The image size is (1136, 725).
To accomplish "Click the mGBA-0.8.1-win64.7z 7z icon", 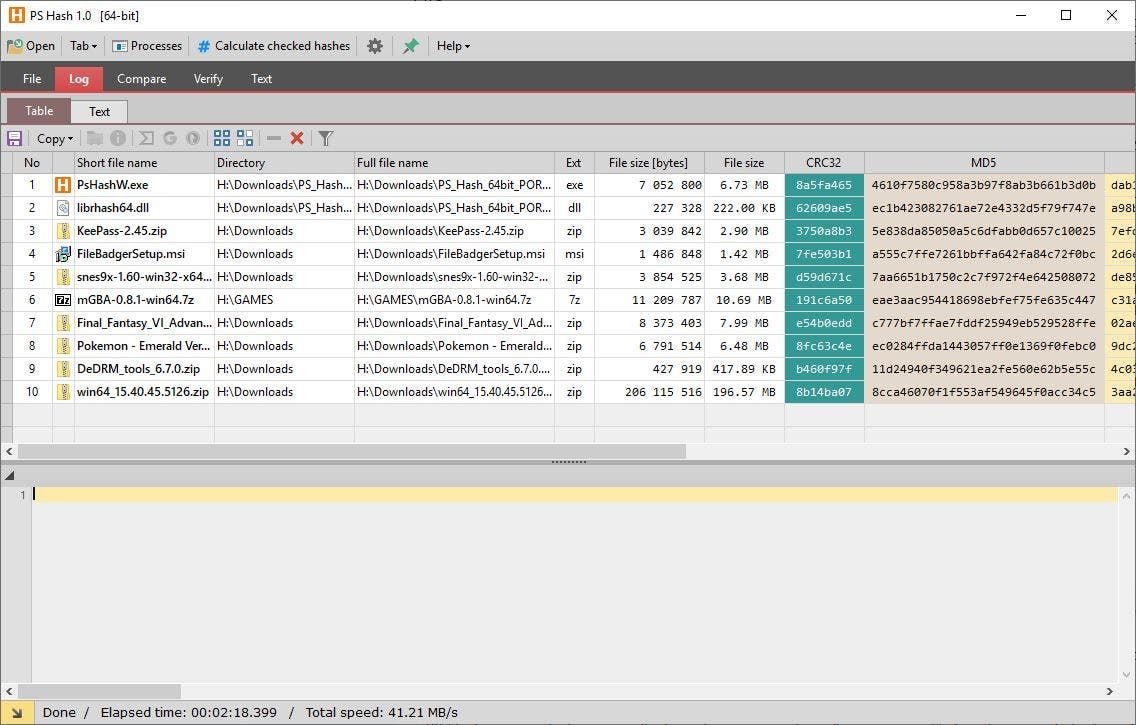I will coord(63,300).
